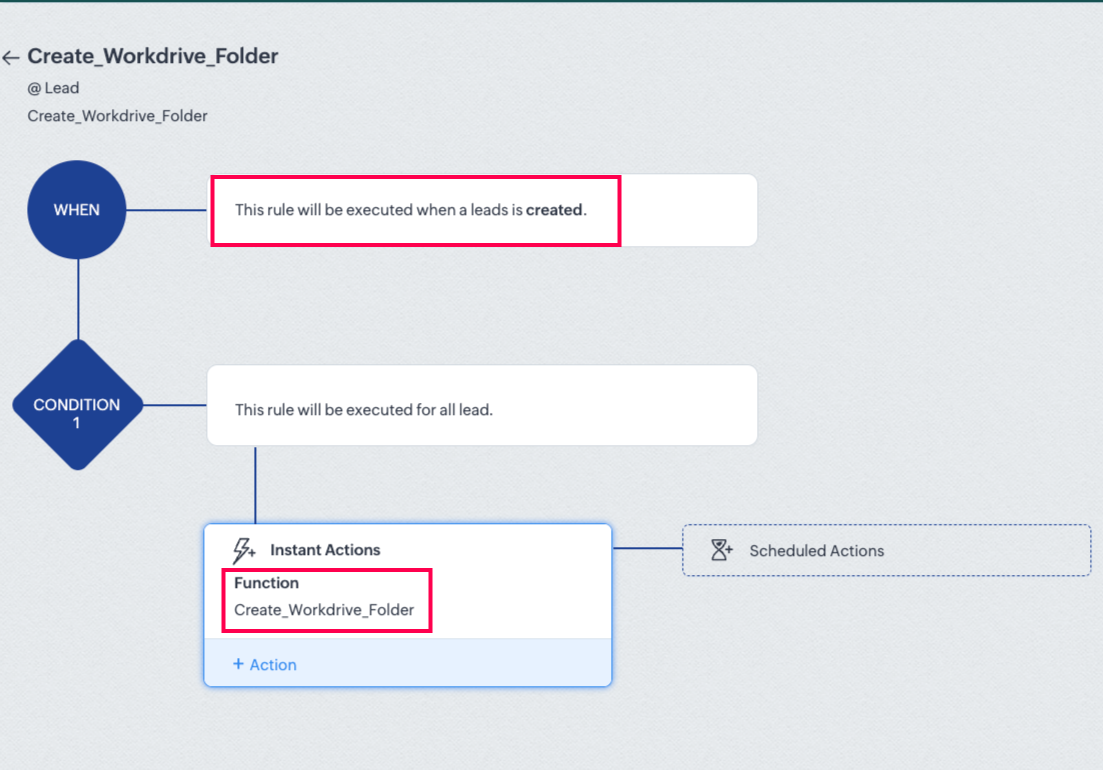Viewport: 1103px width, 770px height.
Task: Click the Instant Actions lightning bolt icon
Action: [x=244, y=550]
